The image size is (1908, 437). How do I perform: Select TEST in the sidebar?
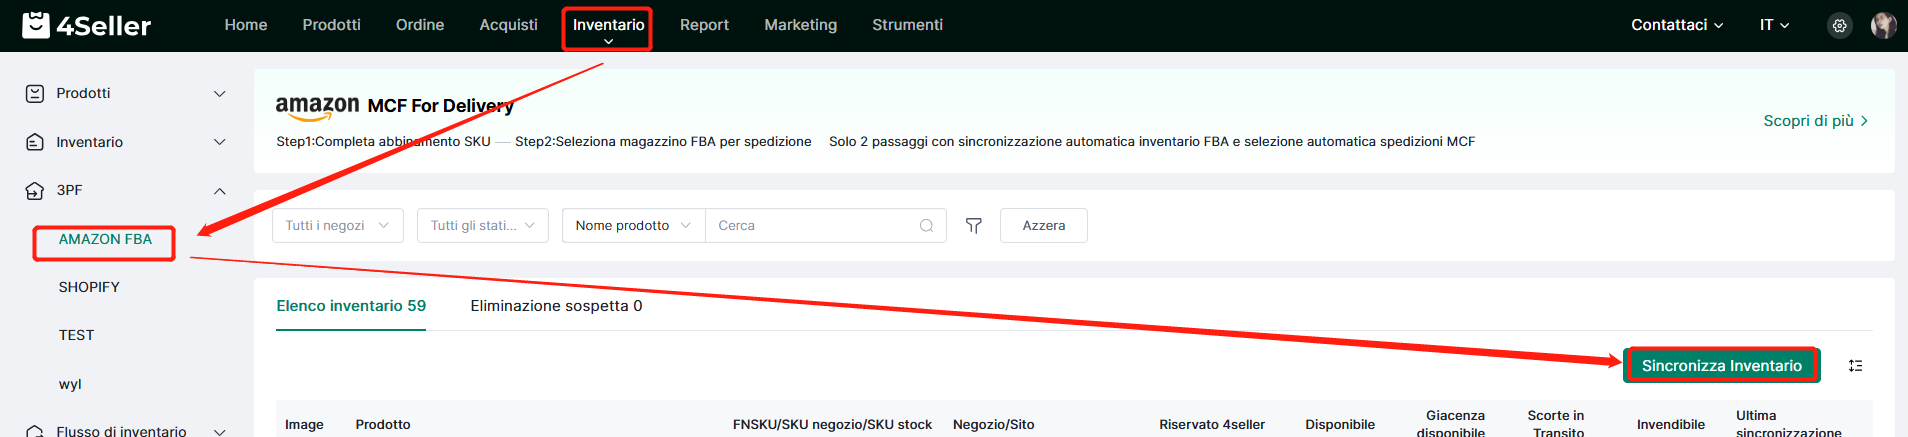(x=76, y=335)
